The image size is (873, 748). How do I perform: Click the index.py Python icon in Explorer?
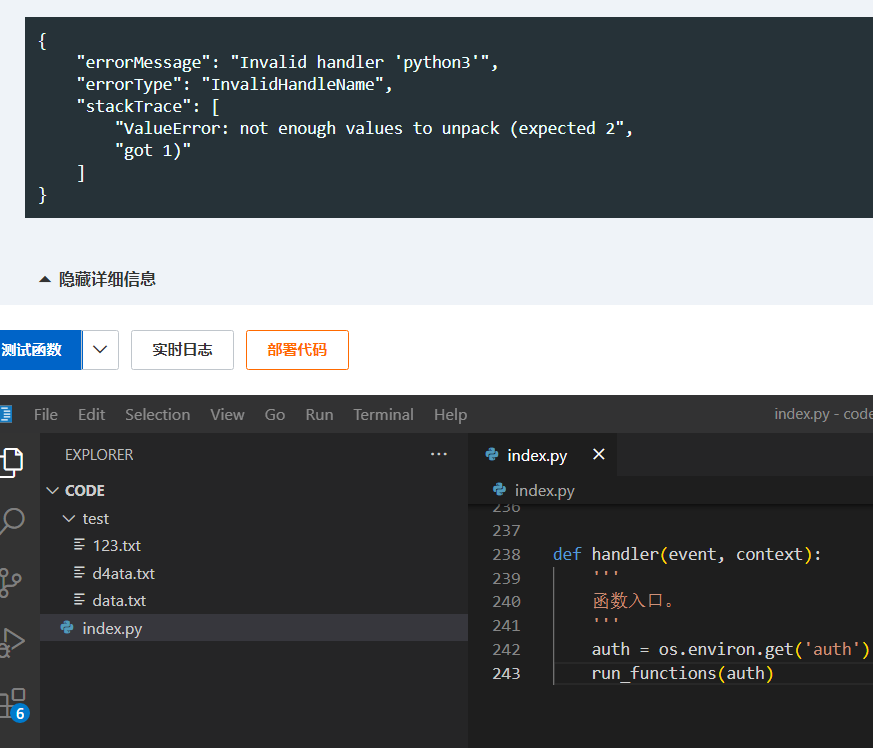67,628
